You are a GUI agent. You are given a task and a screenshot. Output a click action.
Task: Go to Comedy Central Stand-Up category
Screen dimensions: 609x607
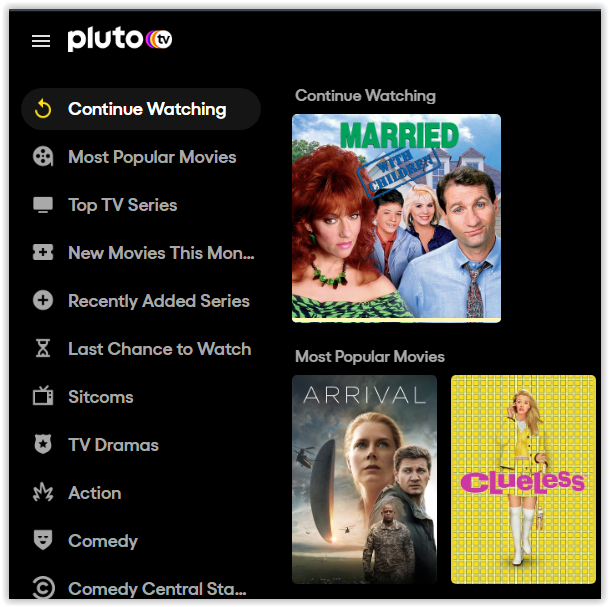pos(157,589)
